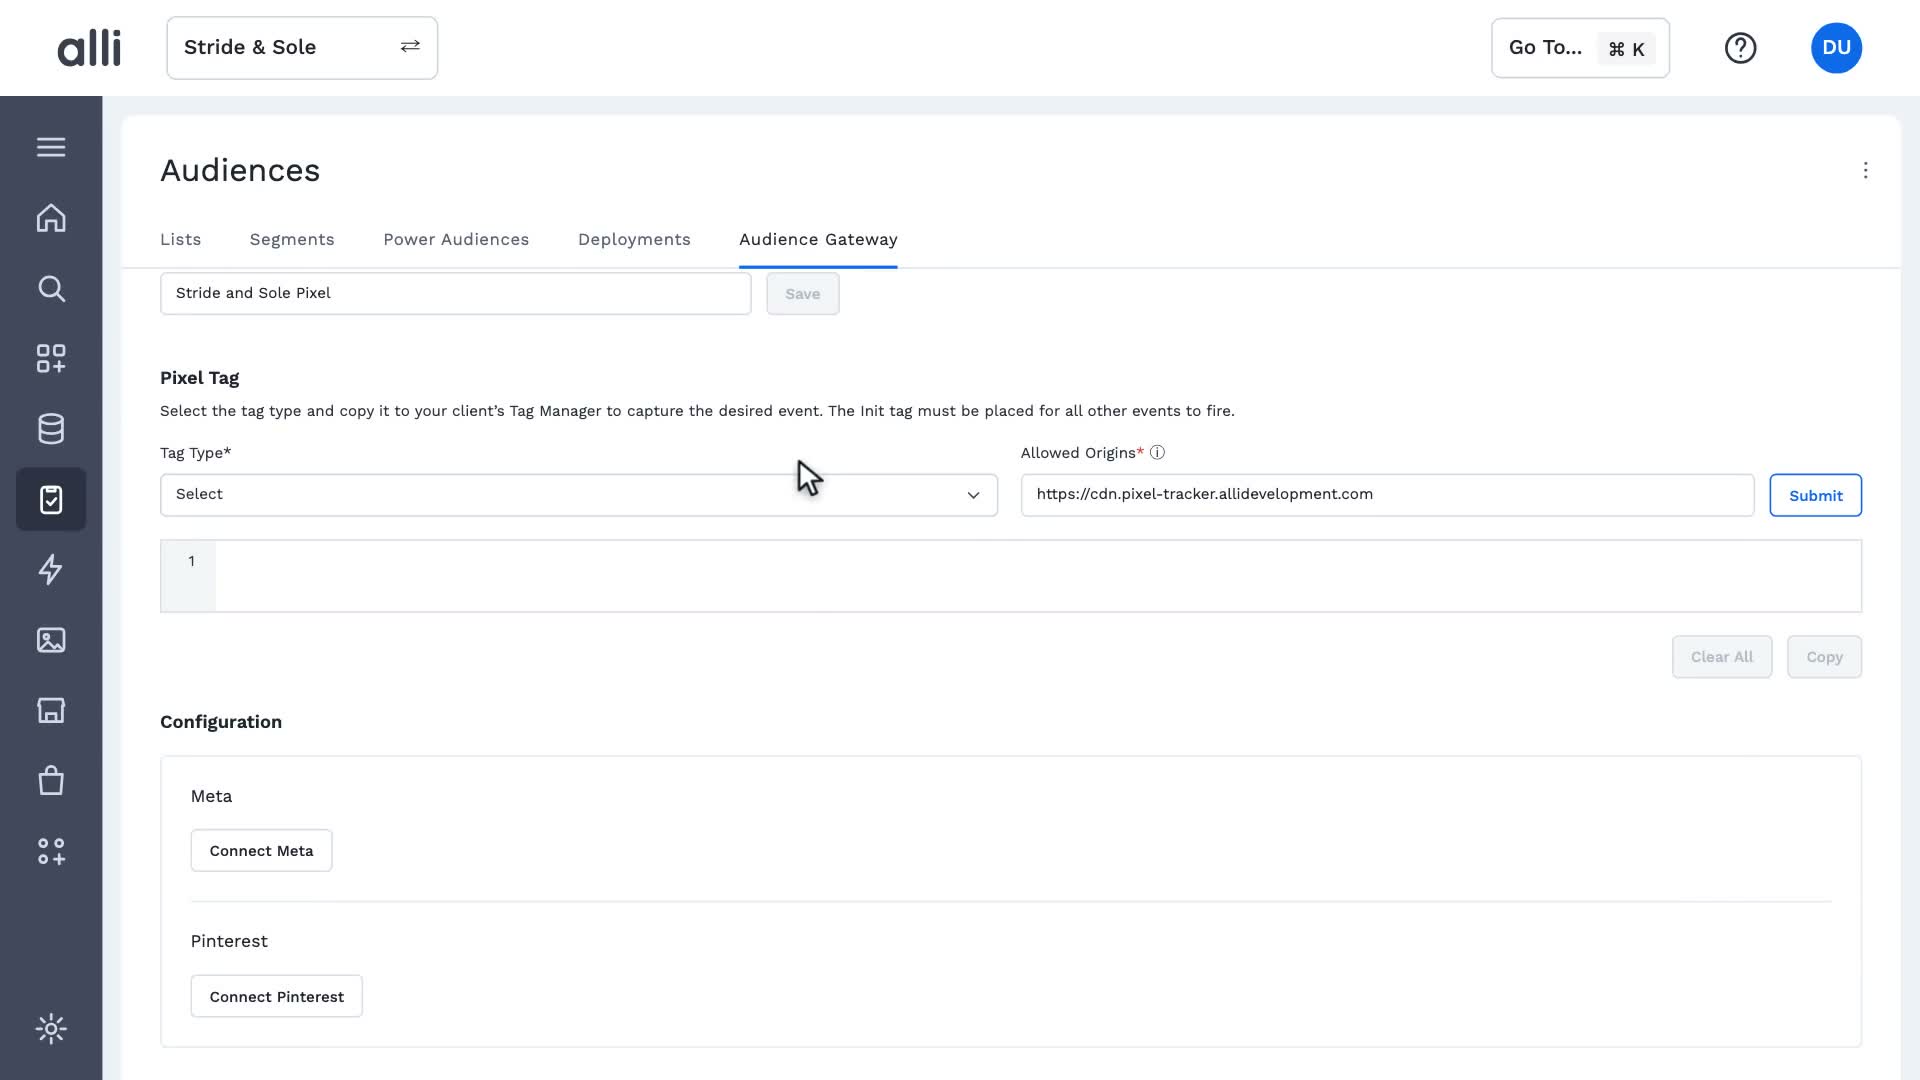
Task: Click the Pixel Tag heading
Action: tap(199, 378)
